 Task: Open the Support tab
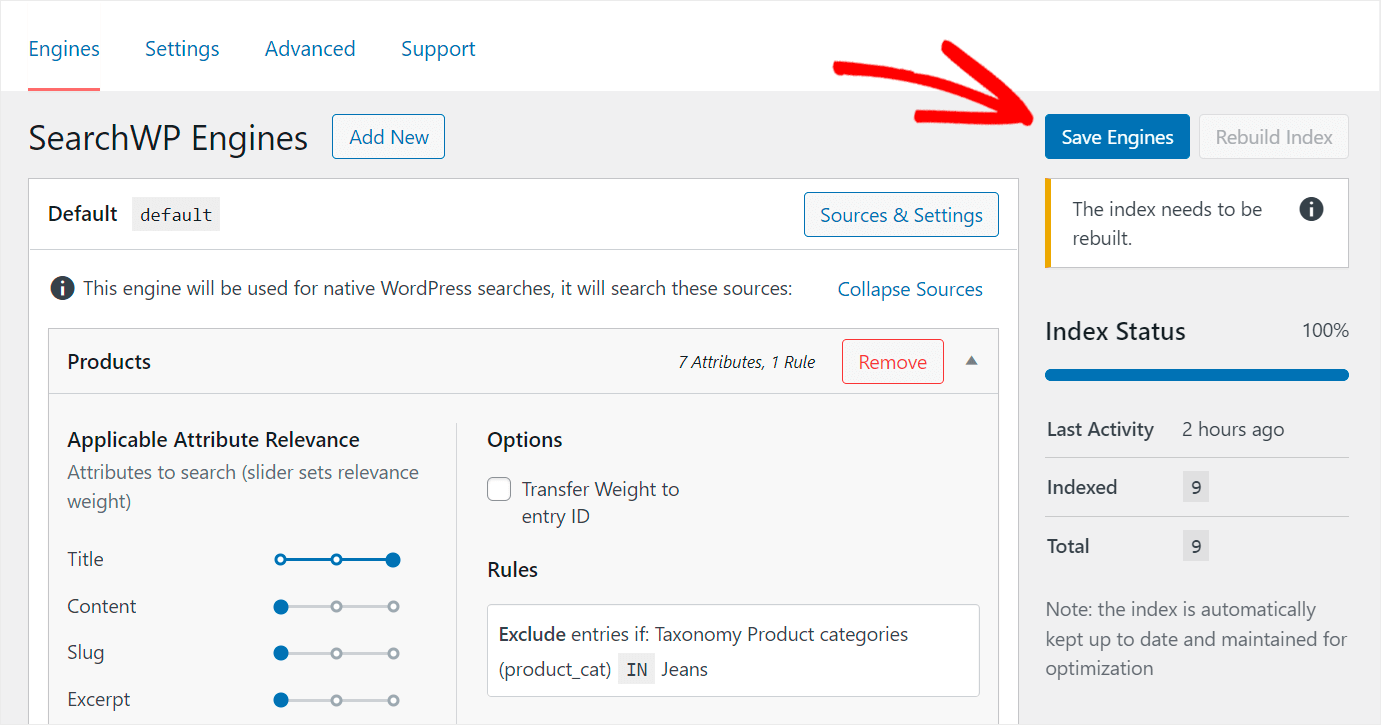click(x=438, y=49)
